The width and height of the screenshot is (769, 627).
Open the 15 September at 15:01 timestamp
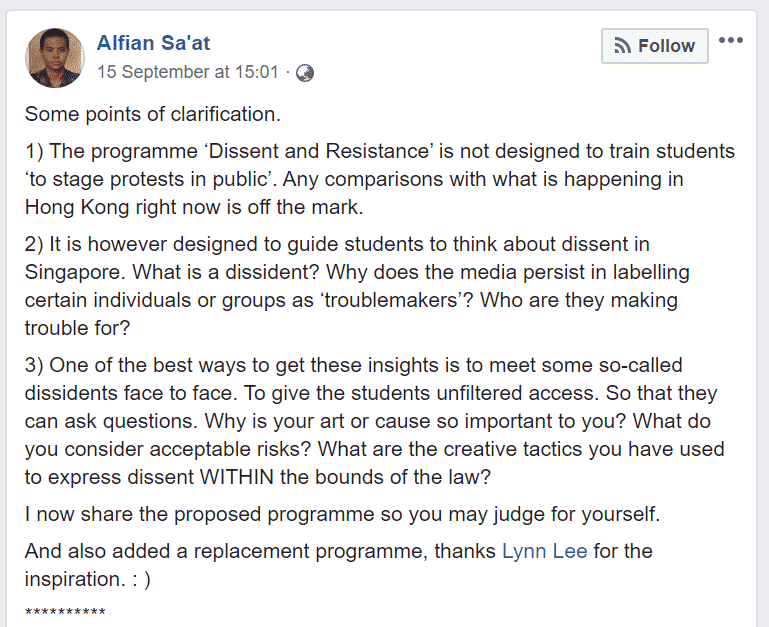click(x=187, y=72)
